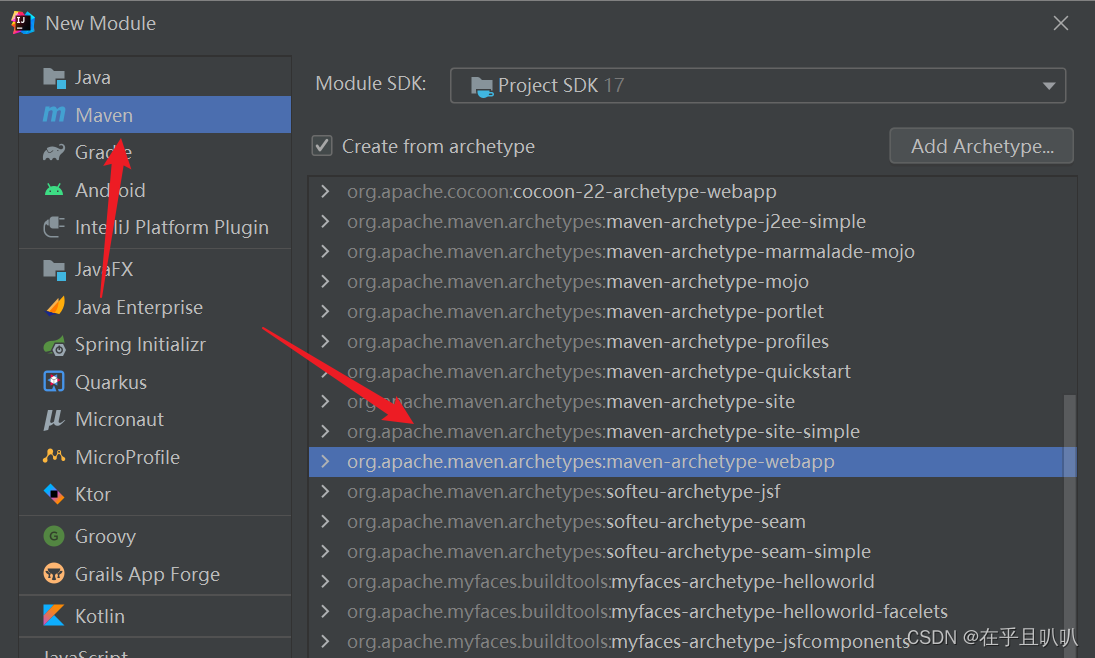Expand maven-archetype-marmalade-mojo entry
The width and height of the screenshot is (1095, 658).
coord(325,251)
